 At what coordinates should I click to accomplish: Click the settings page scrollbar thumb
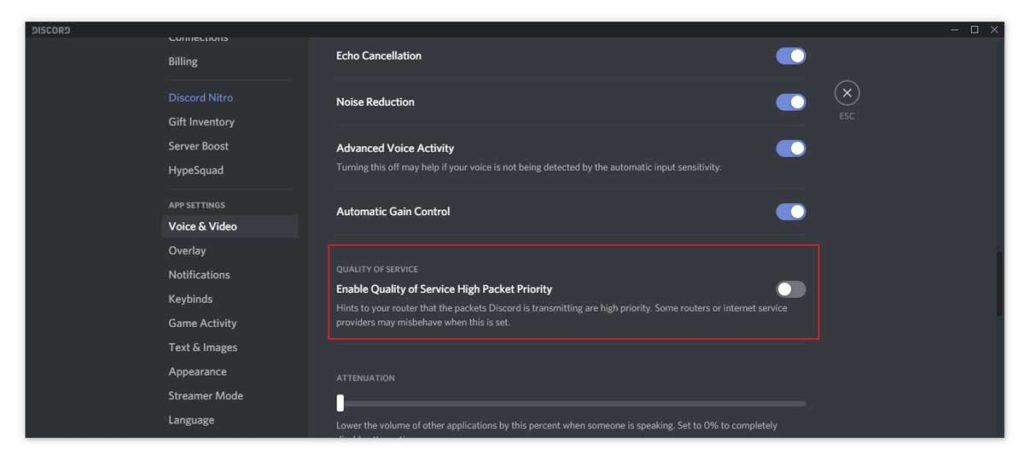[999, 284]
